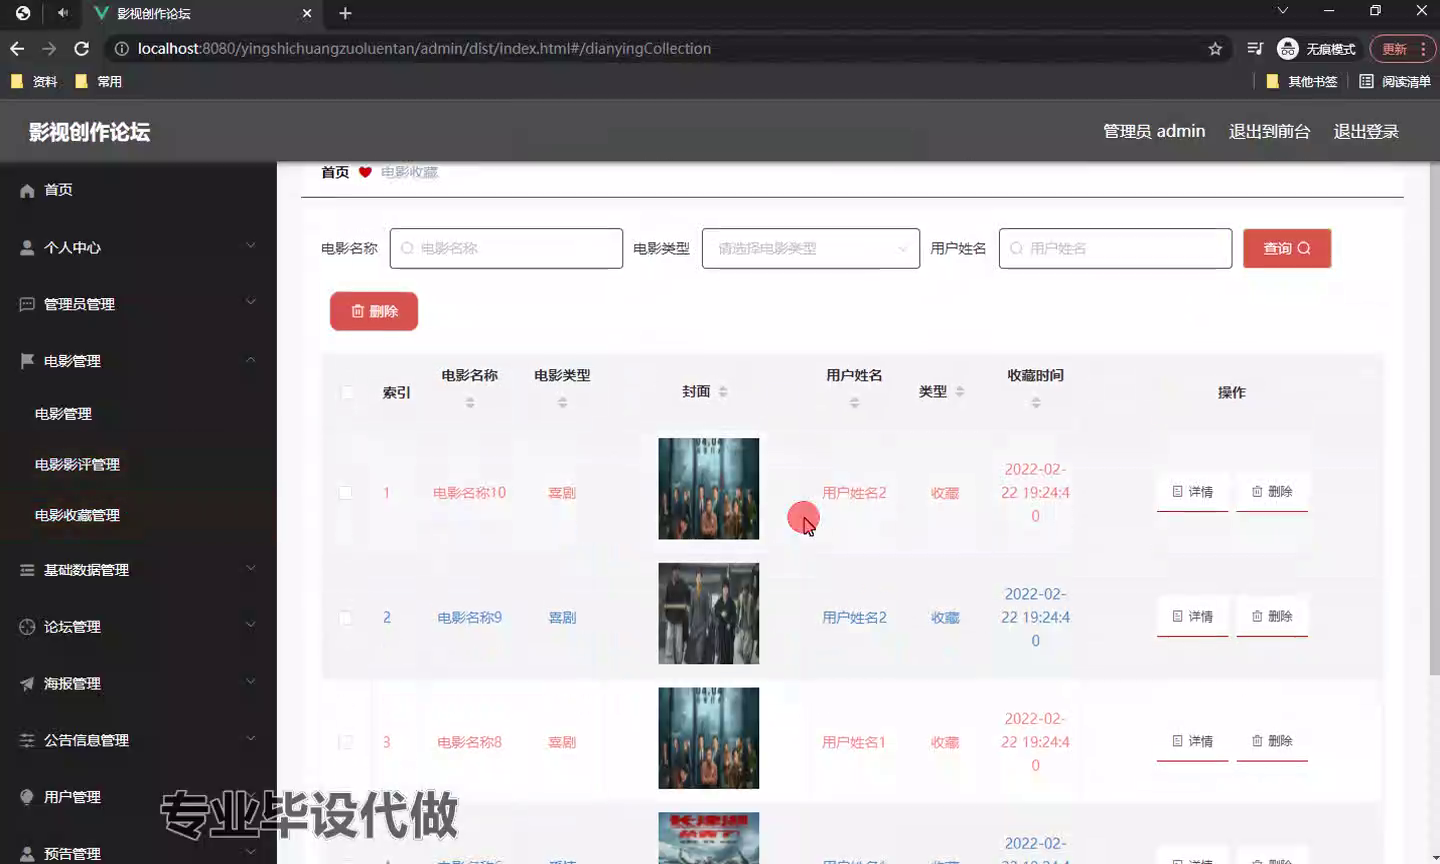The width and height of the screenshot is (1440, 864).
Task: Reload the page with refresh icon
Action: click(x=82, y=48)
